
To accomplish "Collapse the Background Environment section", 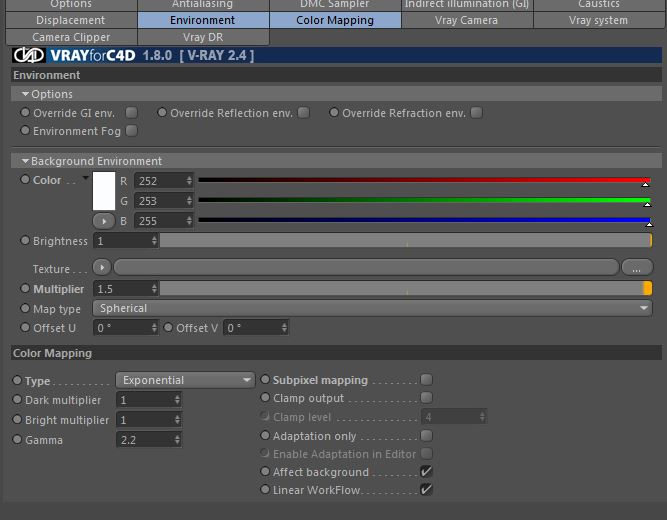I will pos(26,161).
